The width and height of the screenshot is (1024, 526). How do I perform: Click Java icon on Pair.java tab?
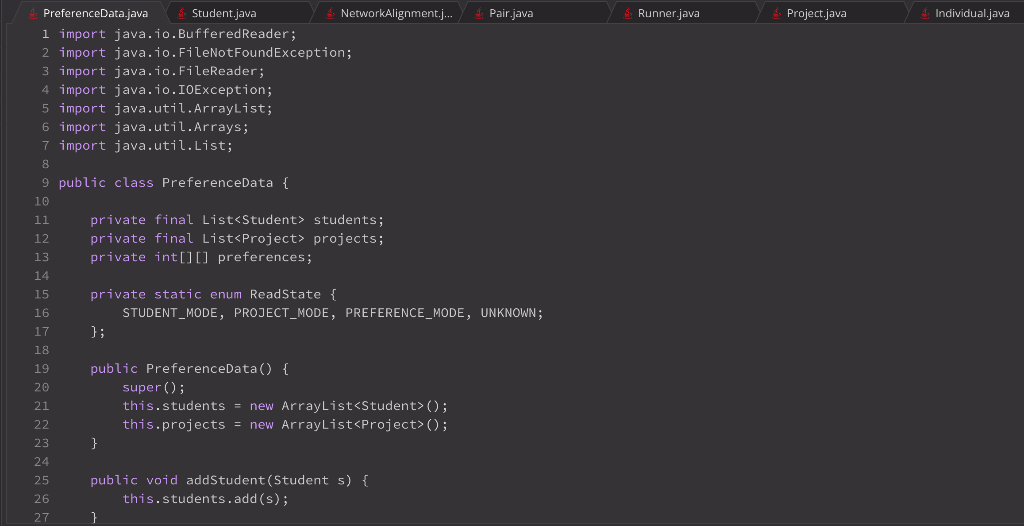479,13
